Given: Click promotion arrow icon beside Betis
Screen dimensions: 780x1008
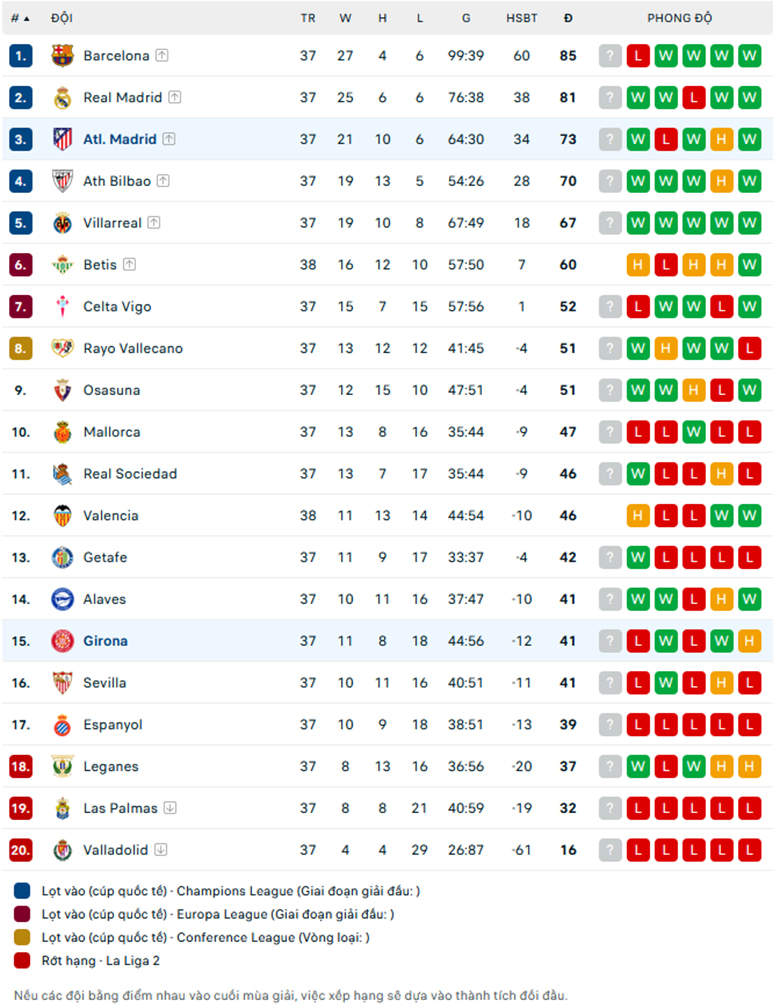Looking at the screenshot, I should (129, 264).
